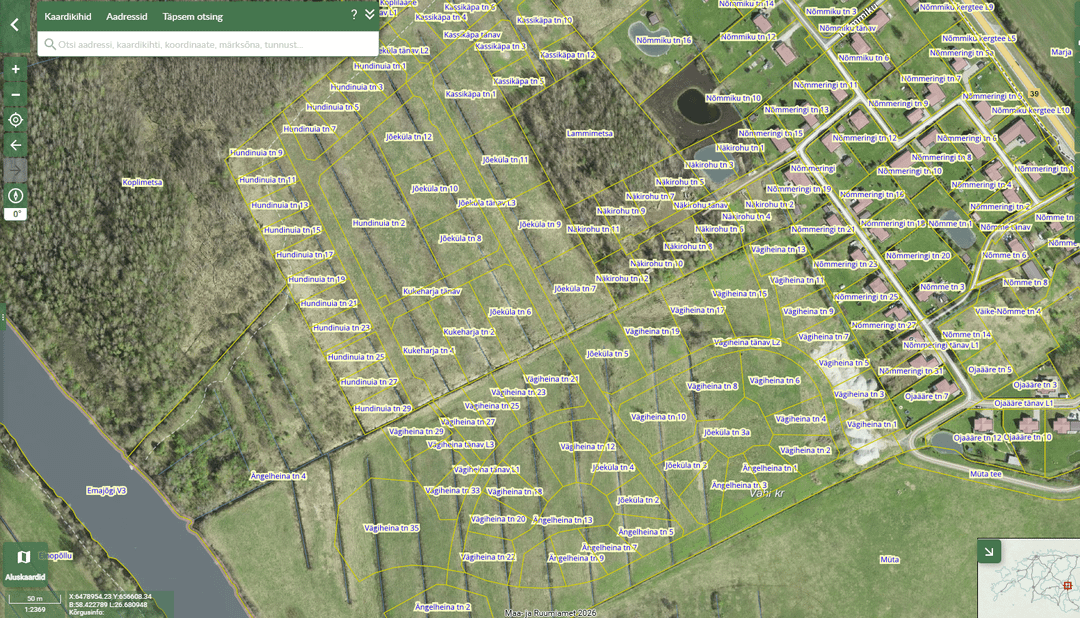
Task: Click the magnifier search icon
Action: pos(48,44)
